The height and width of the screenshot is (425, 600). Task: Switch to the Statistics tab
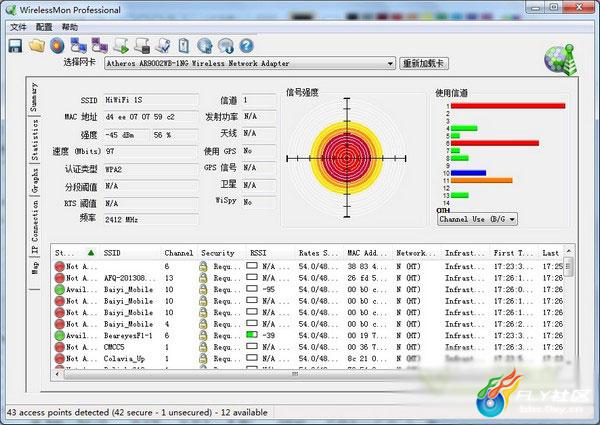[35, 140]
